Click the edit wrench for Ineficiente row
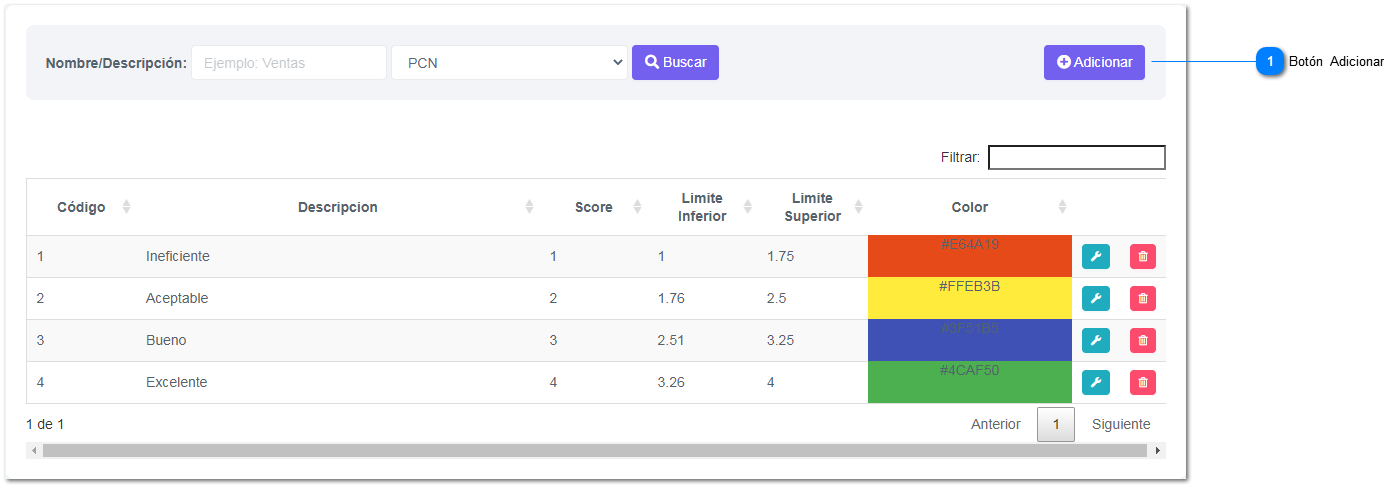This screenshot has height=488, width=1400. pos(1096,257)
